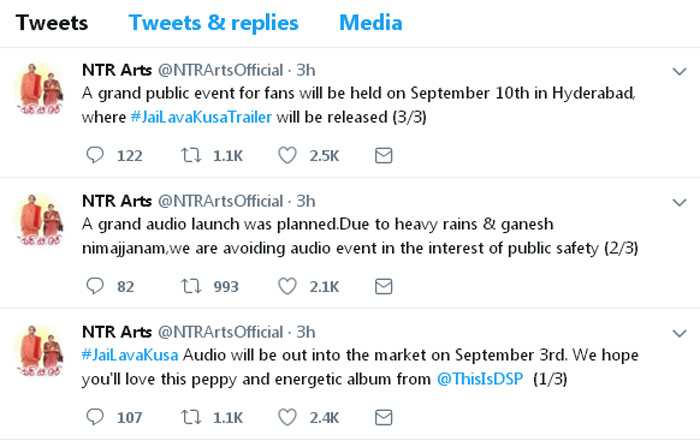700x447 pixels.
Task: Reply to the September 10th Hyderabad event tweet
Action: click(96, 155)
